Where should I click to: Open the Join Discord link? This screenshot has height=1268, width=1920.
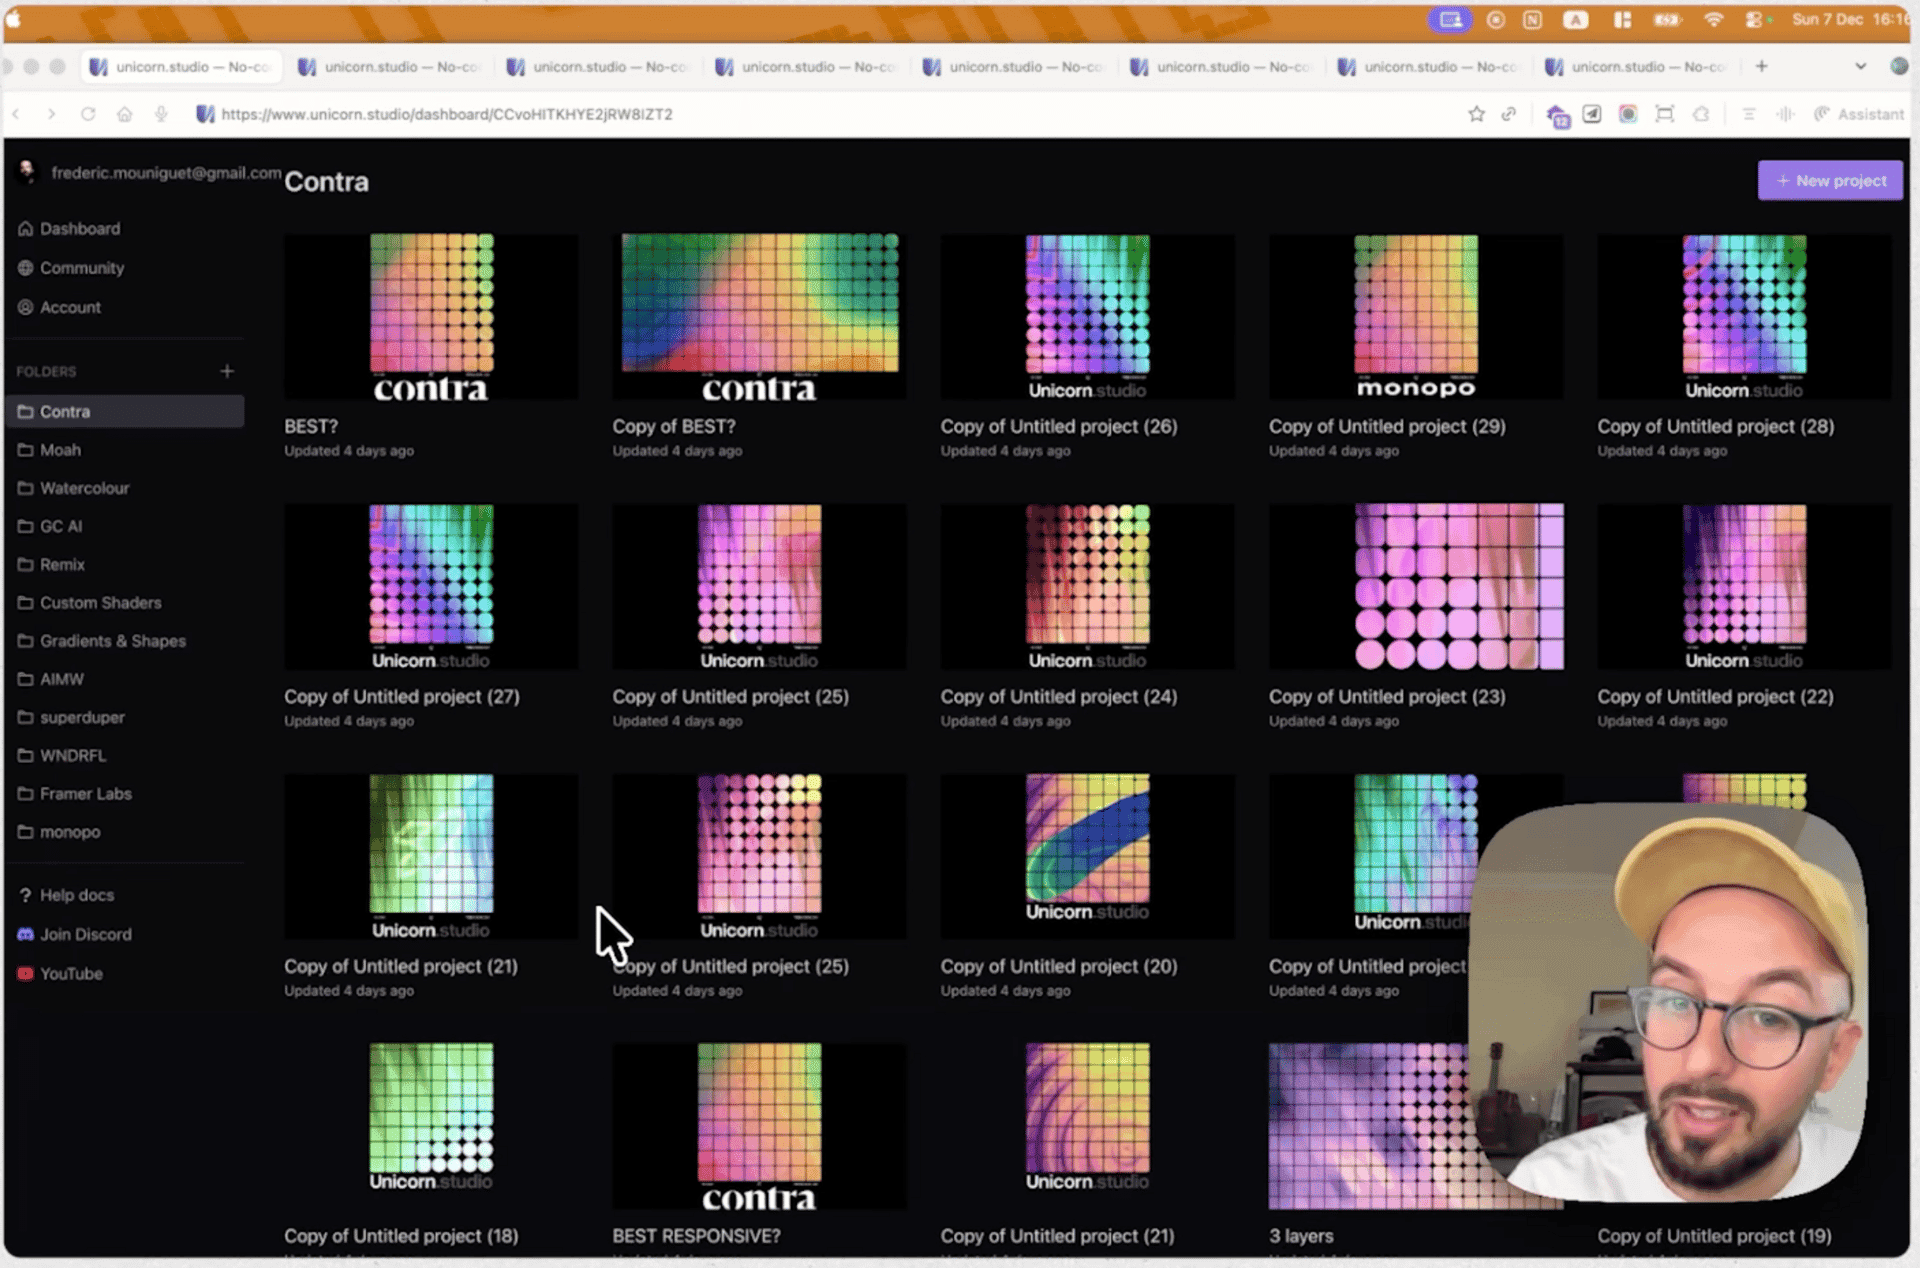[x=85, y=934]
